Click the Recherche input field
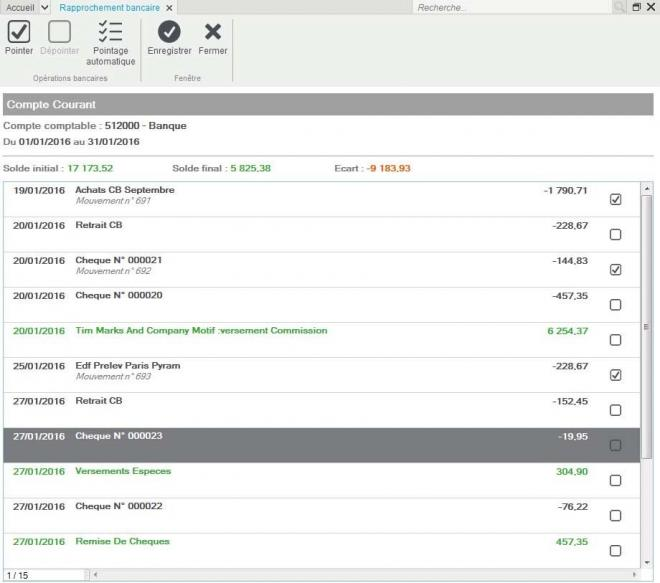660x583 pixels. (511, 7)
